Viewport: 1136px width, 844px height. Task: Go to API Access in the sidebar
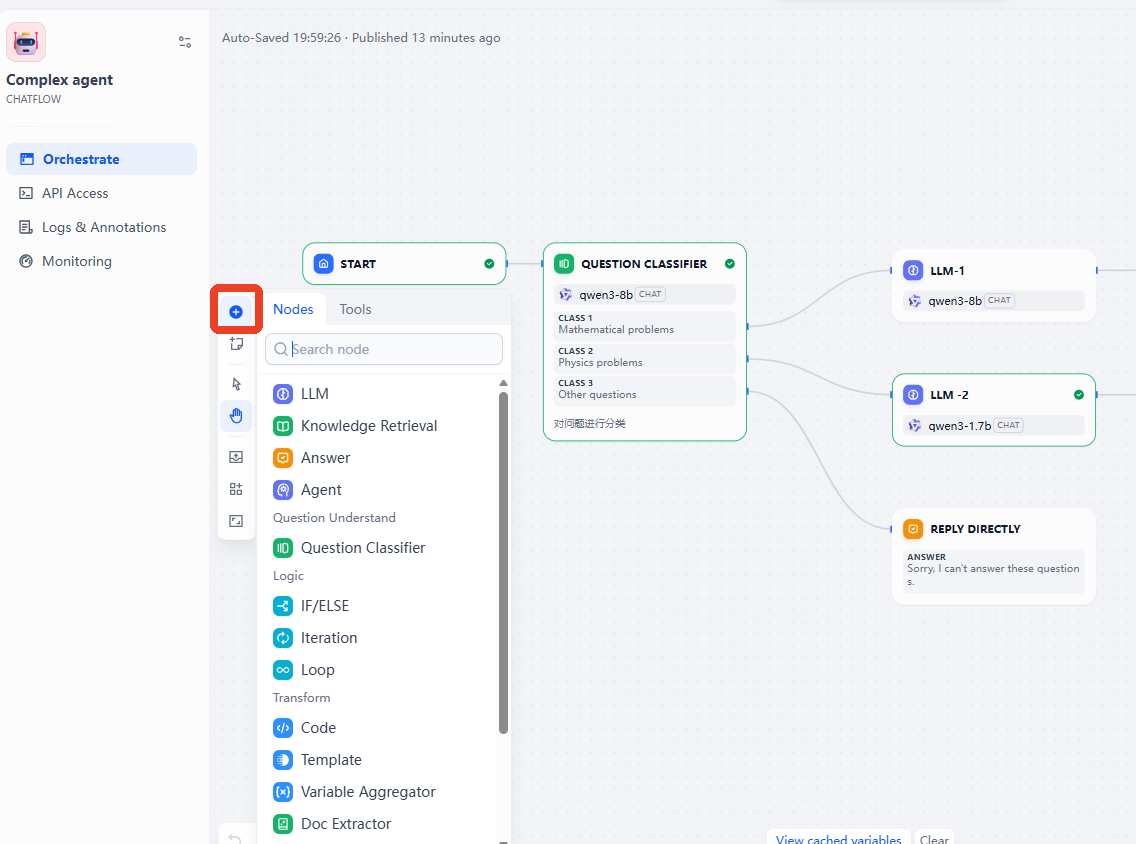point(101,193)
